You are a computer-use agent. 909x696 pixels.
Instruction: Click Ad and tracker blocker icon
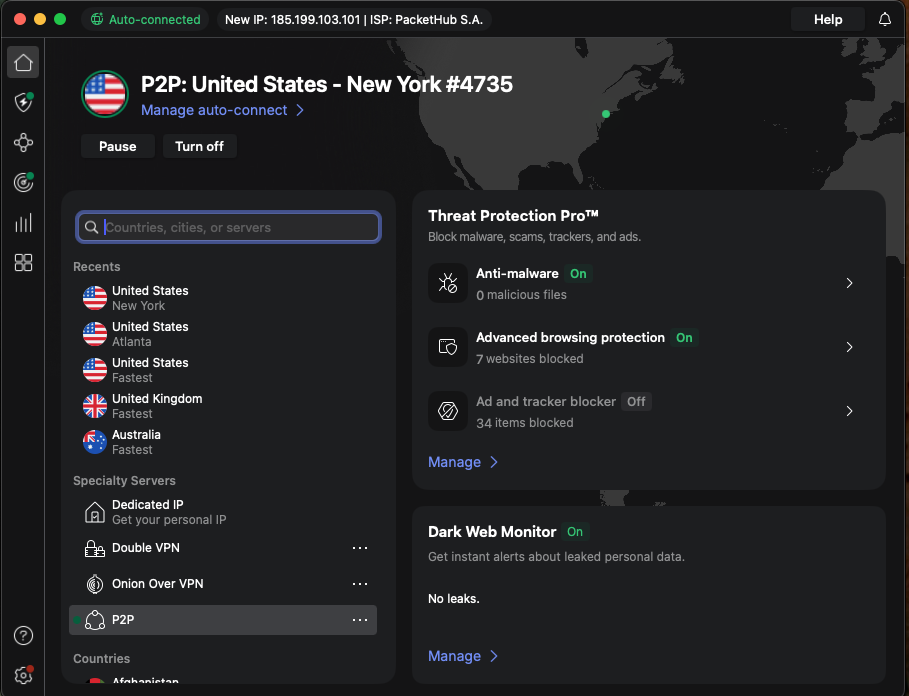[448, 411]
